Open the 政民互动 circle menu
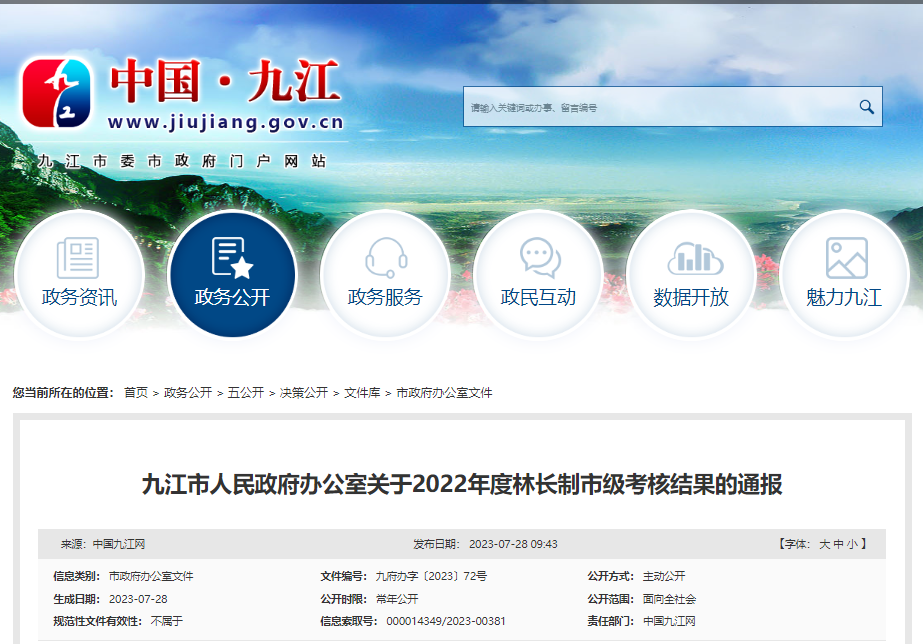Image resolution: width=923 pixels, height=644 pixels. coord(538,274)
